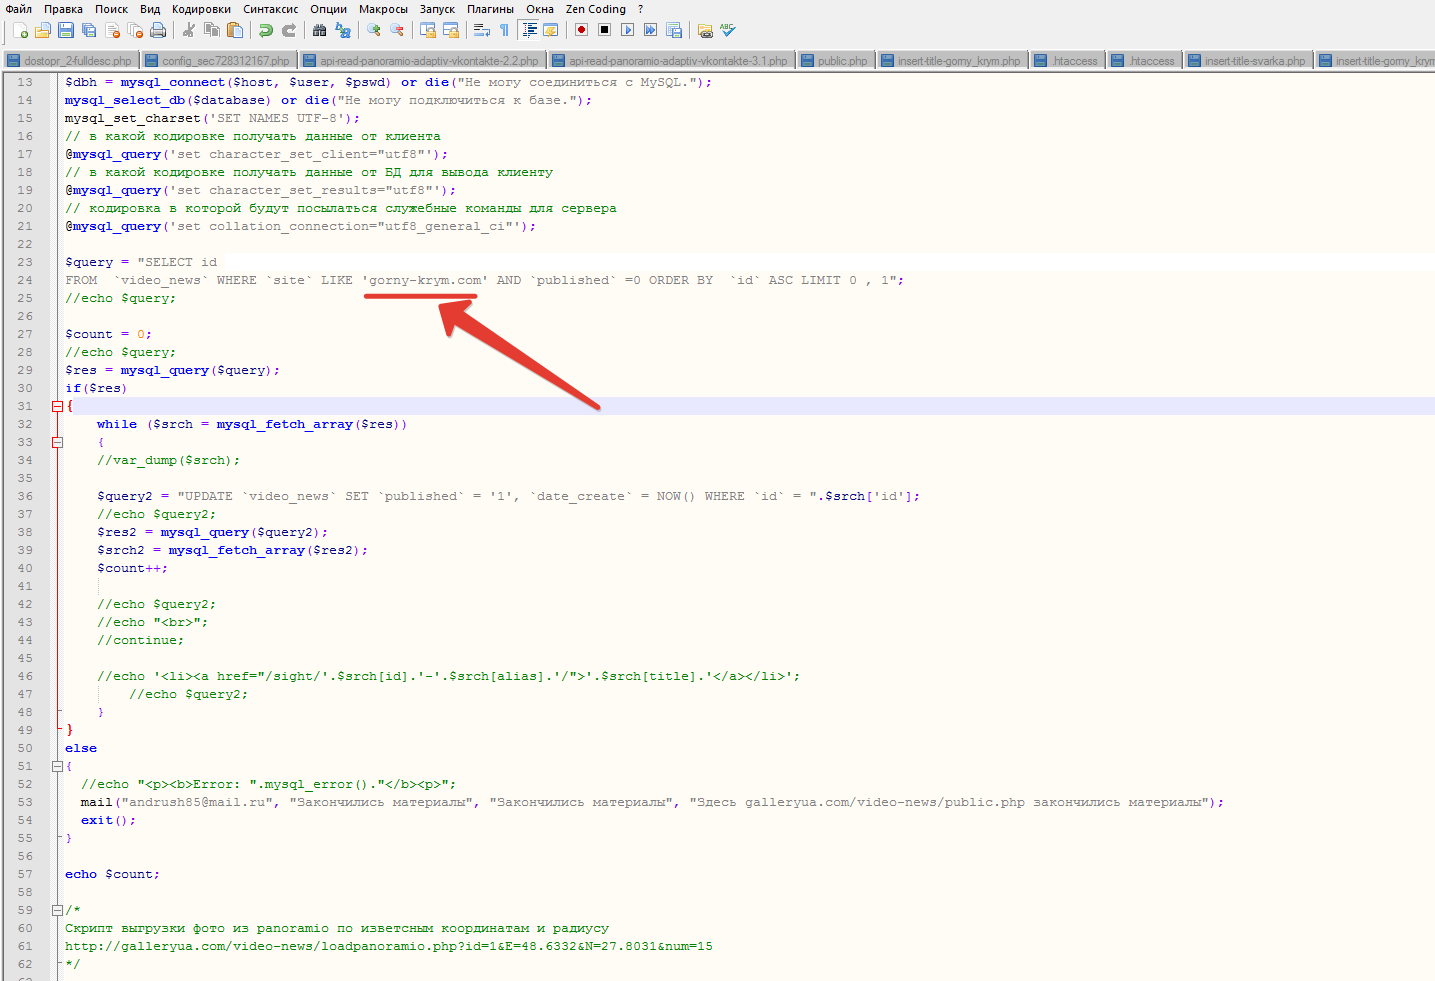This screenshot has width=1435, height=981.
Task: Switch to api-read-panoramio-adaptiv-vkontakte-2.2.php tab
Action: [x=421, y=60]
